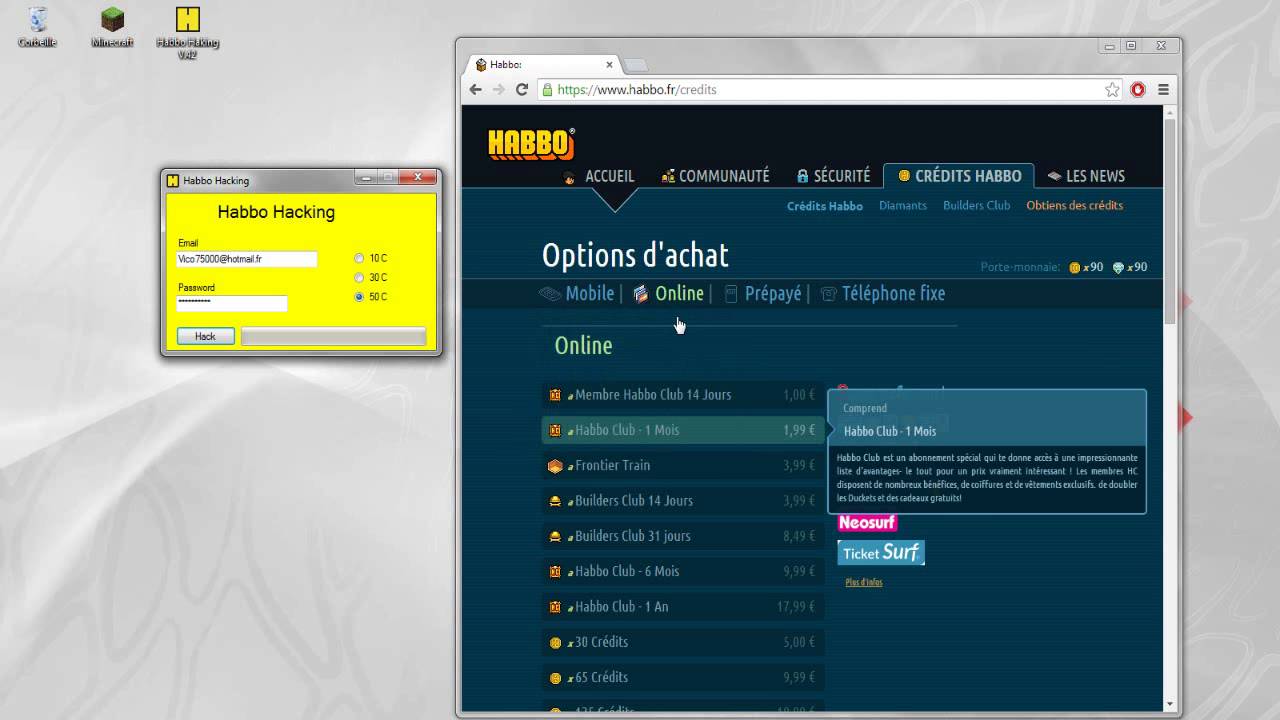
Task: Click the 65 Crédits coin icon
Action: (x=555, y=678)
